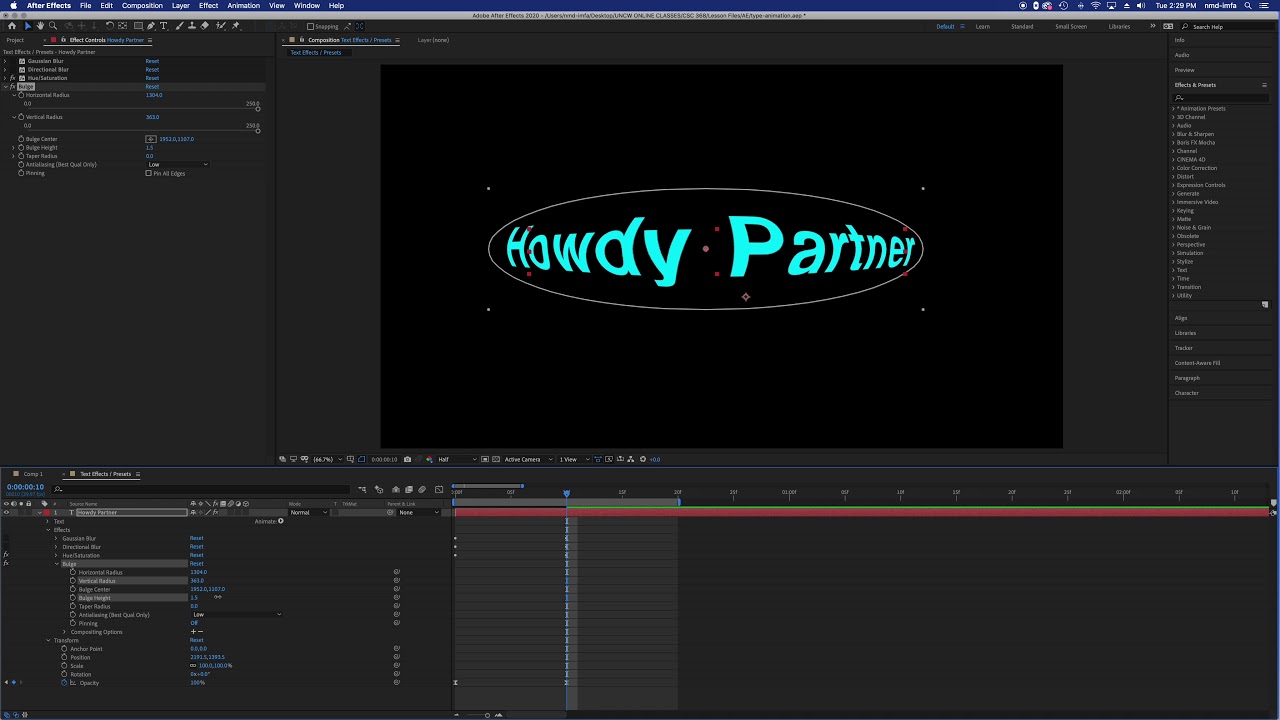Expand the Distort category in Effects & Presets
This screenshot has height=720, width=1280.
click(1174, 177)
